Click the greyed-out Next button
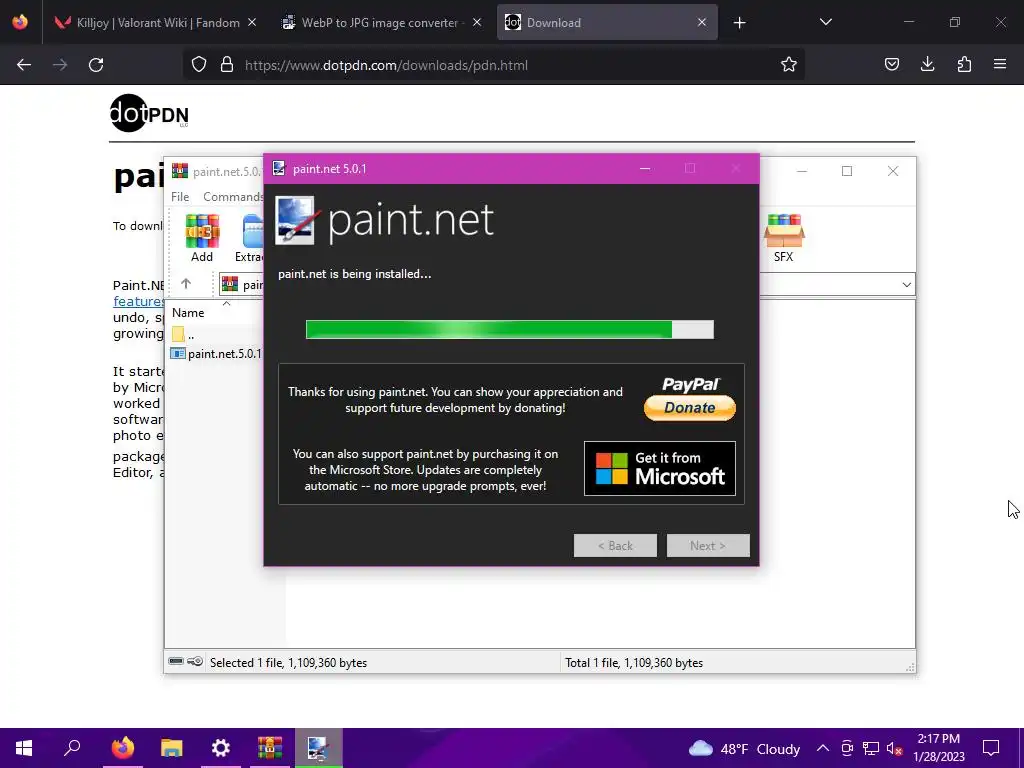This screenshot has height=768, width=1024. coord(708,545)
